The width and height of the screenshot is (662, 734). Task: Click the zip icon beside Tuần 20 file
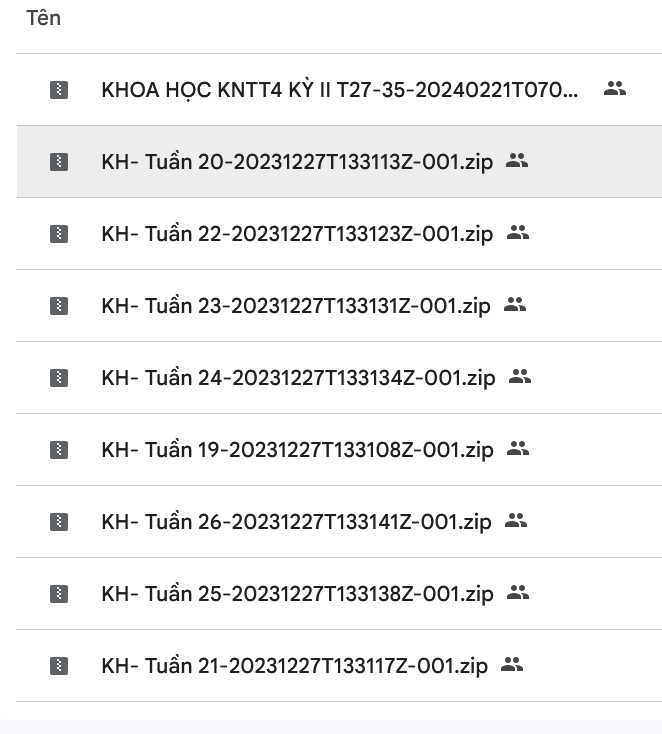tap(59, 162)
